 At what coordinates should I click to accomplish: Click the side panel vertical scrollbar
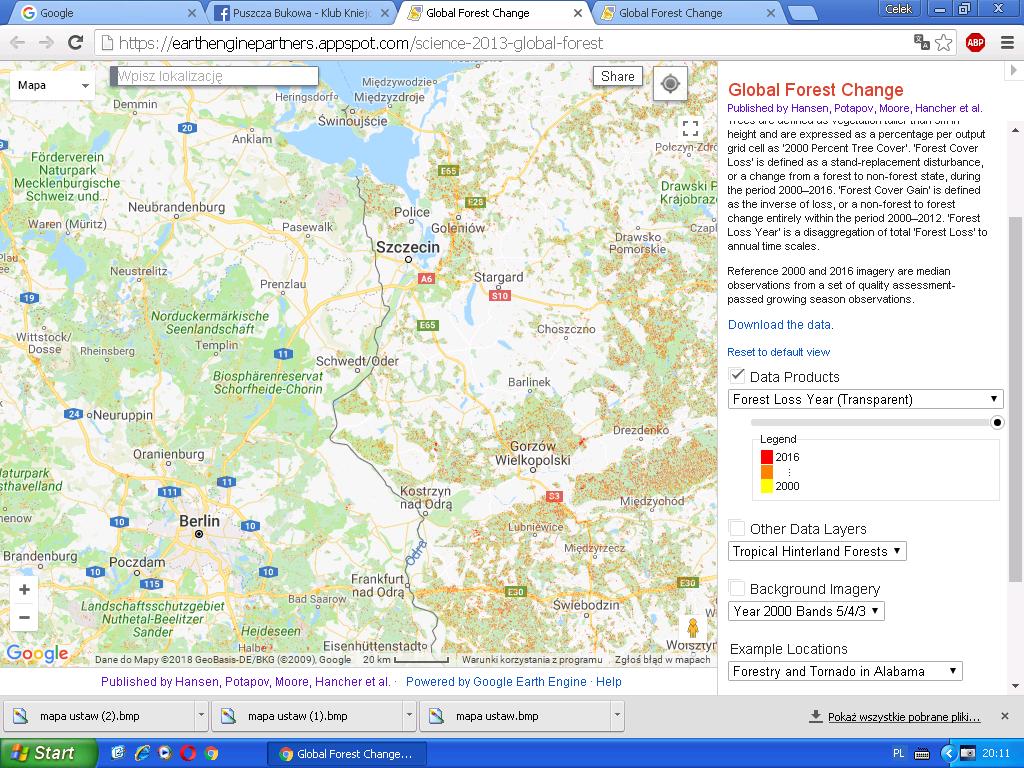(1015, 398)
